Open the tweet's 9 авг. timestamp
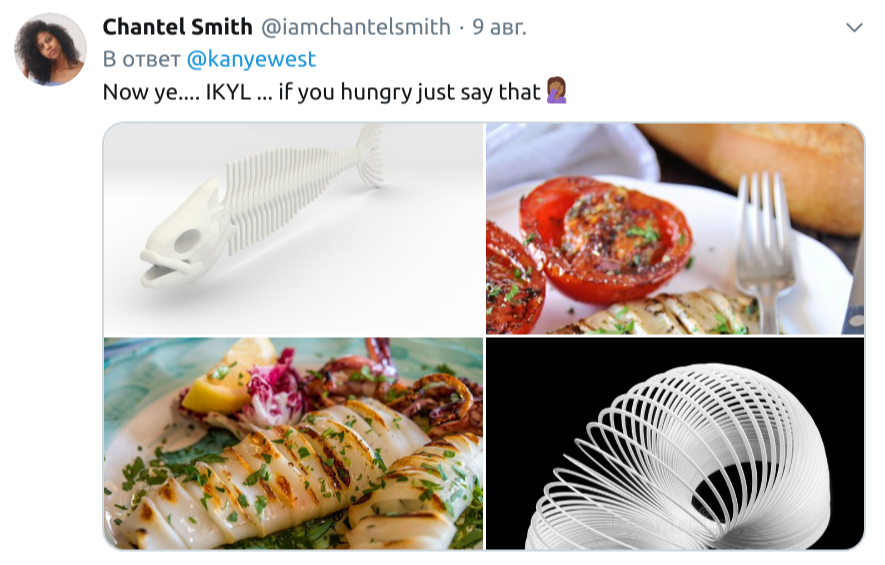885x565 pixels. [x=499, y=27]
